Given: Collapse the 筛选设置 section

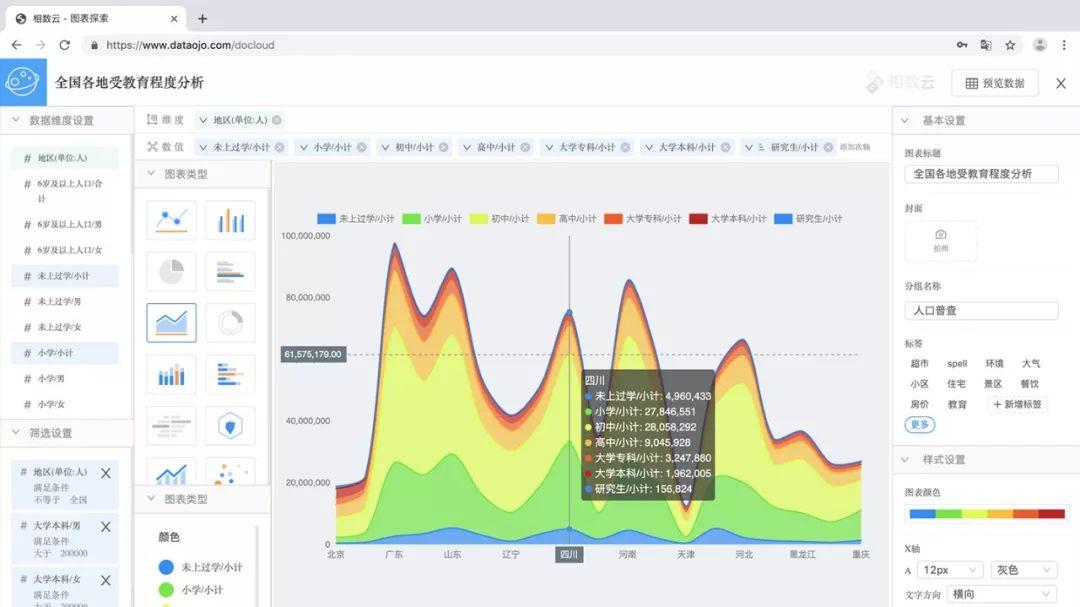Looking at the screenshot, I should pos(16,433).
